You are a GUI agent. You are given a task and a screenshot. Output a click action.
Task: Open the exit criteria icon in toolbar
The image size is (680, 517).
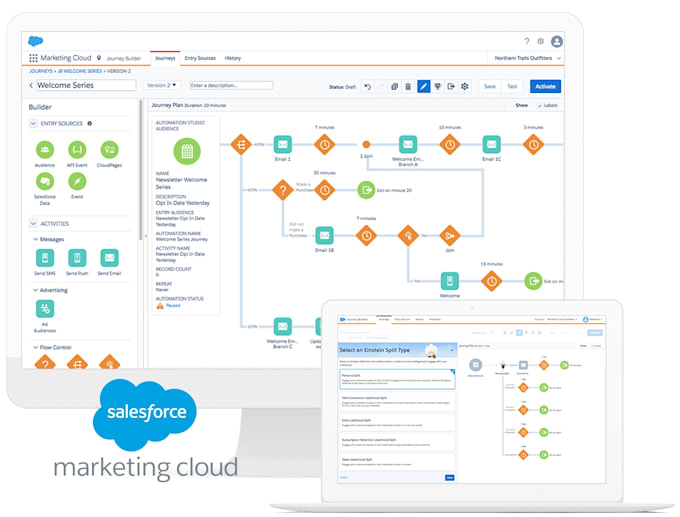[x=451, y=87]
